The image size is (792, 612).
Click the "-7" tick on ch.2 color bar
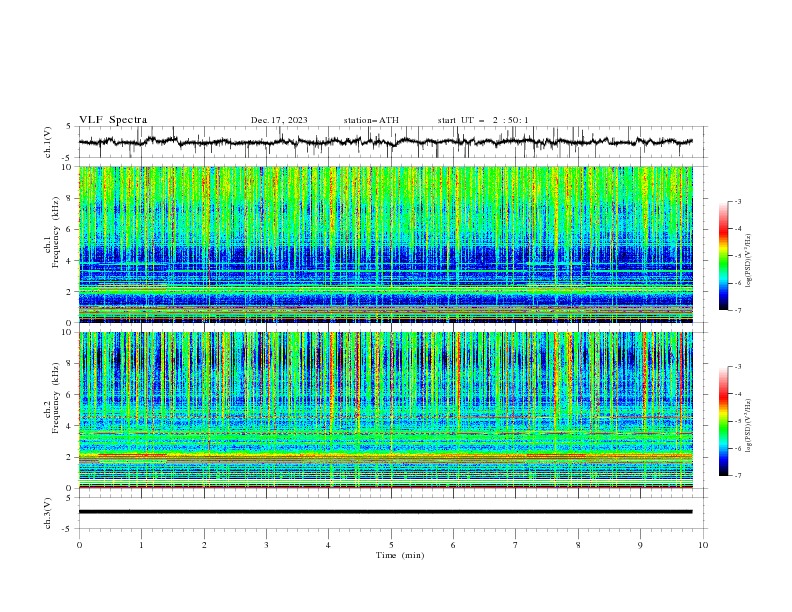point(737,475)
